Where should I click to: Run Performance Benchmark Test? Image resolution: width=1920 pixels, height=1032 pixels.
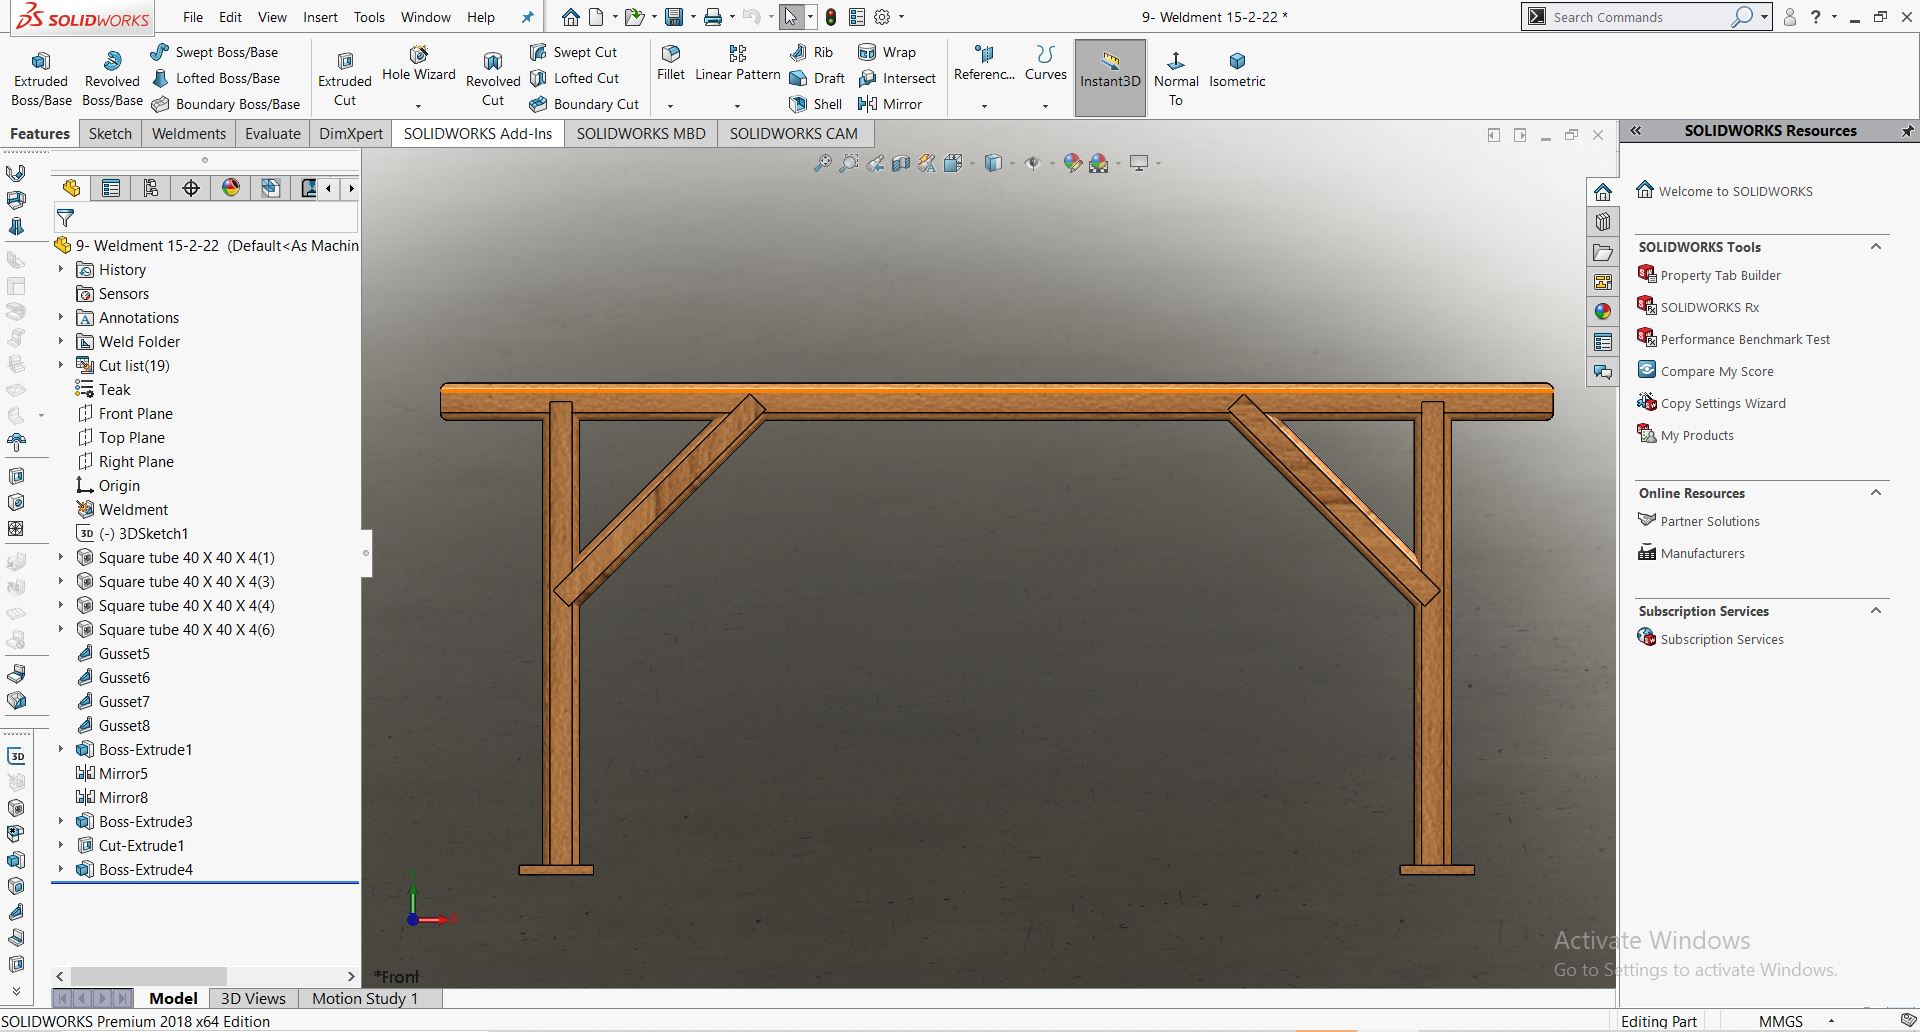[x=1745, y=339]
